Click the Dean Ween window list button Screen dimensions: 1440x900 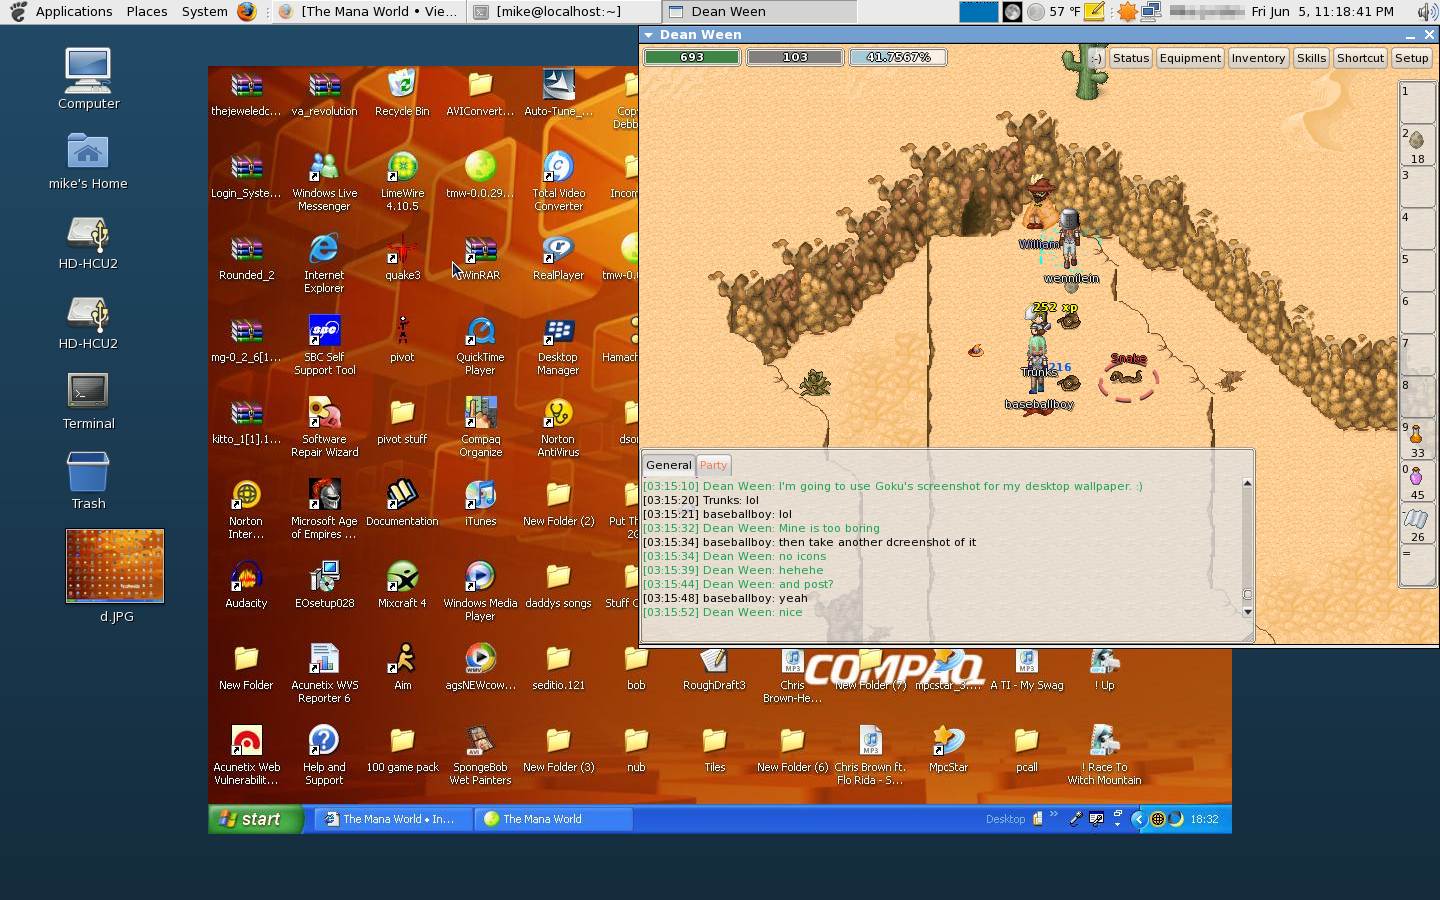pyautogui.click(x=760, y=12)
